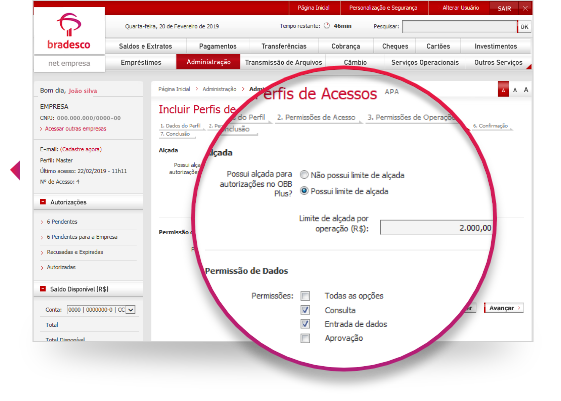Image resolution: width=561 pixels, height=401 pixels.
Task: Click the X close icon beside SAIR
Action: pos(525,8)
